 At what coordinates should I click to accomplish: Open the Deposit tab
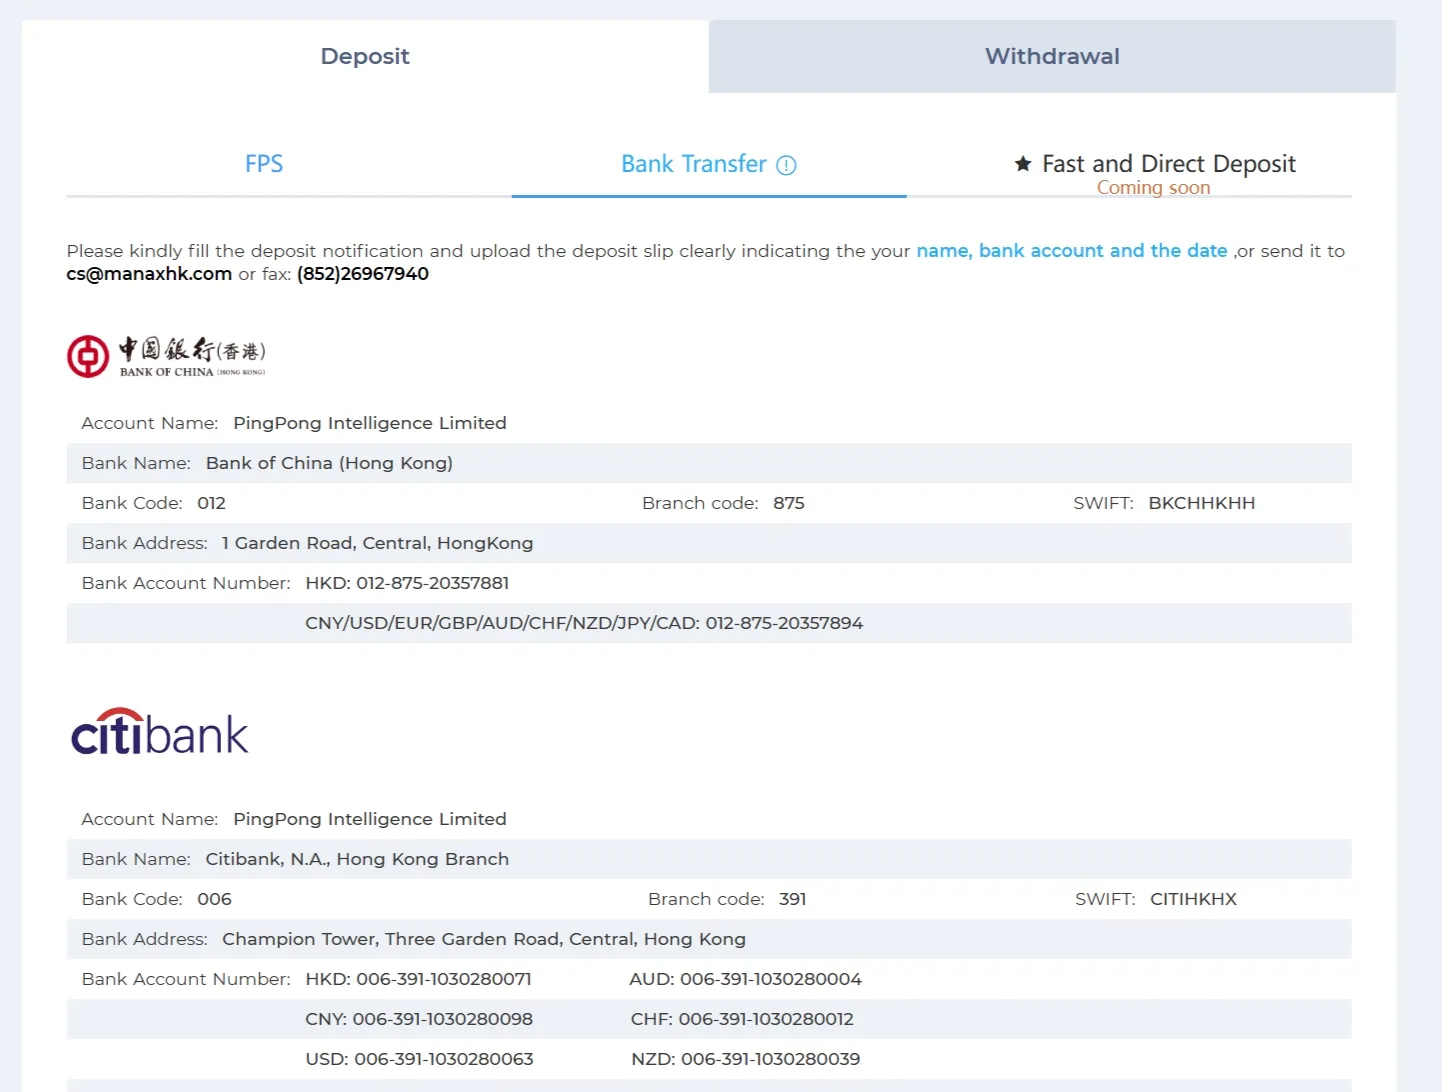tap(365, 57)
